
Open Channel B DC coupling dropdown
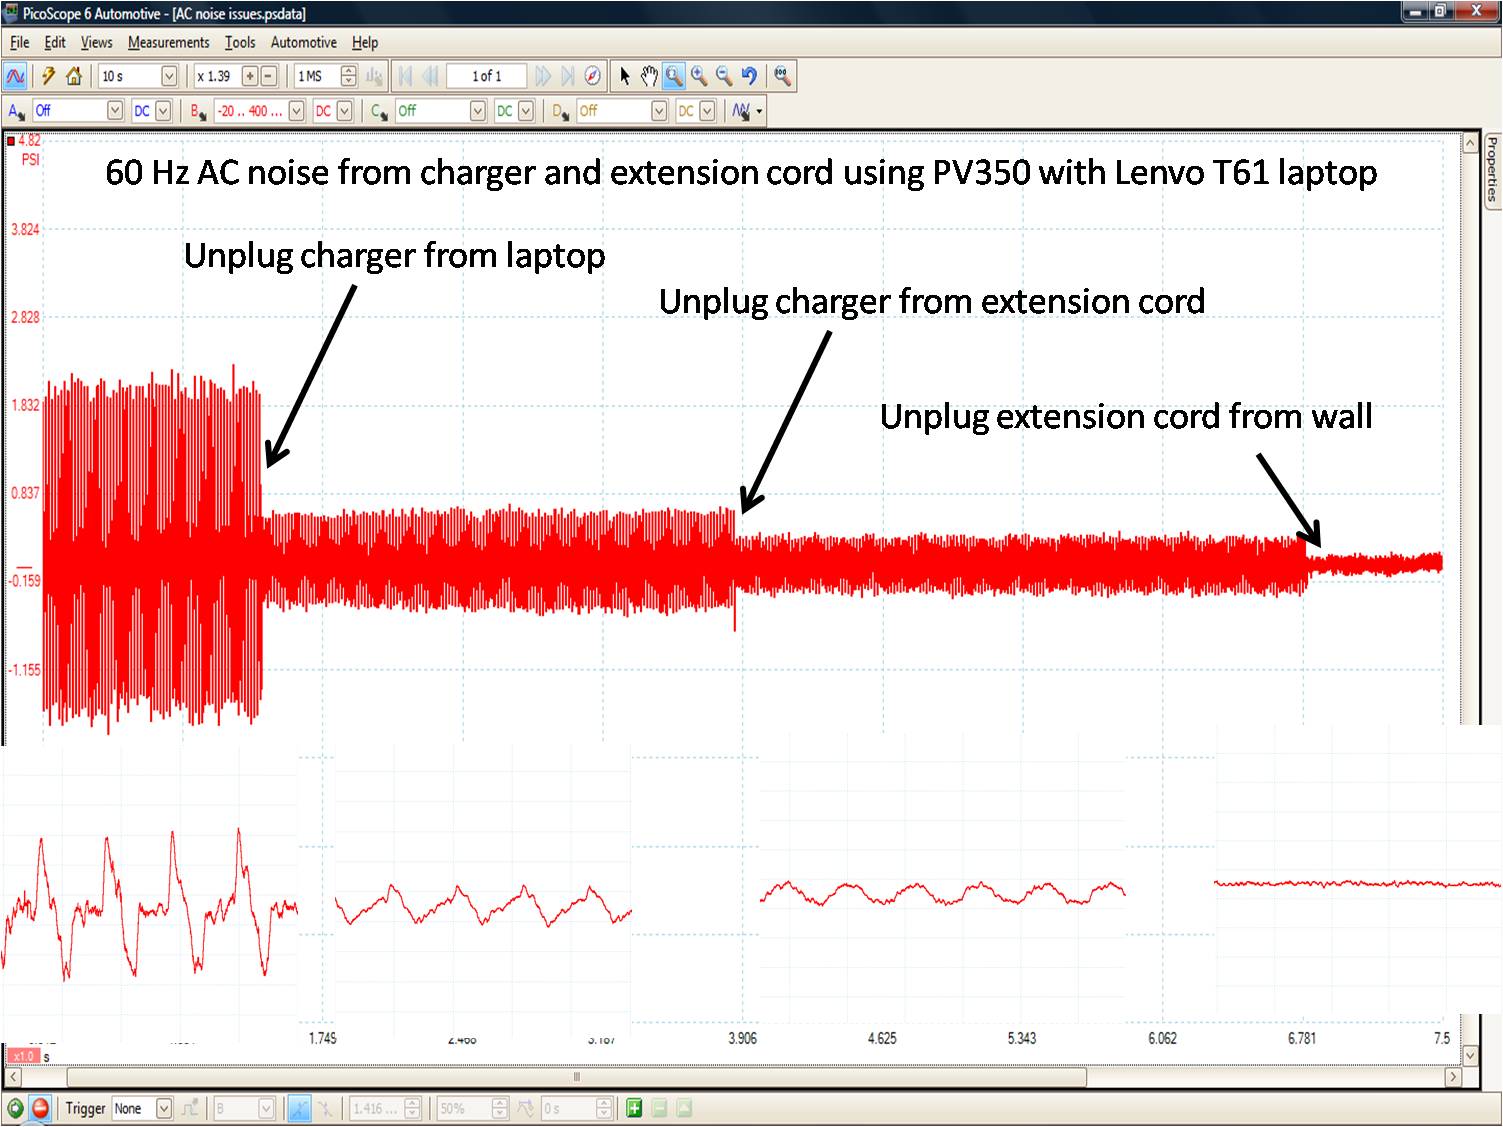(345, 111)
